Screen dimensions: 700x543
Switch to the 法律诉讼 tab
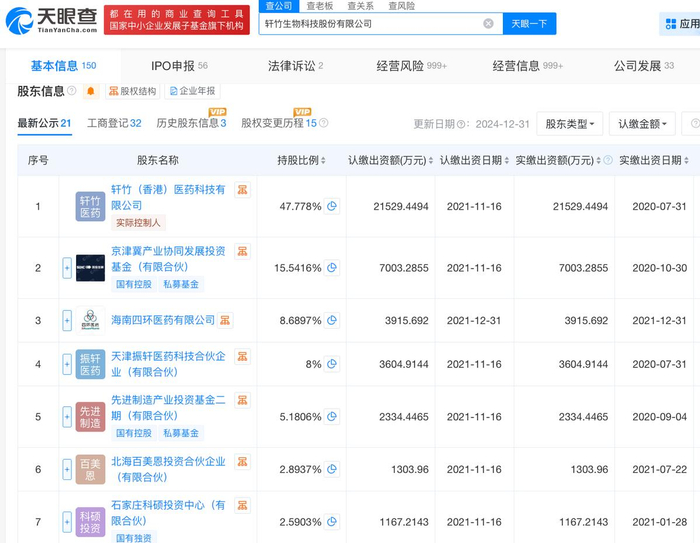click(x=295, y=66)
